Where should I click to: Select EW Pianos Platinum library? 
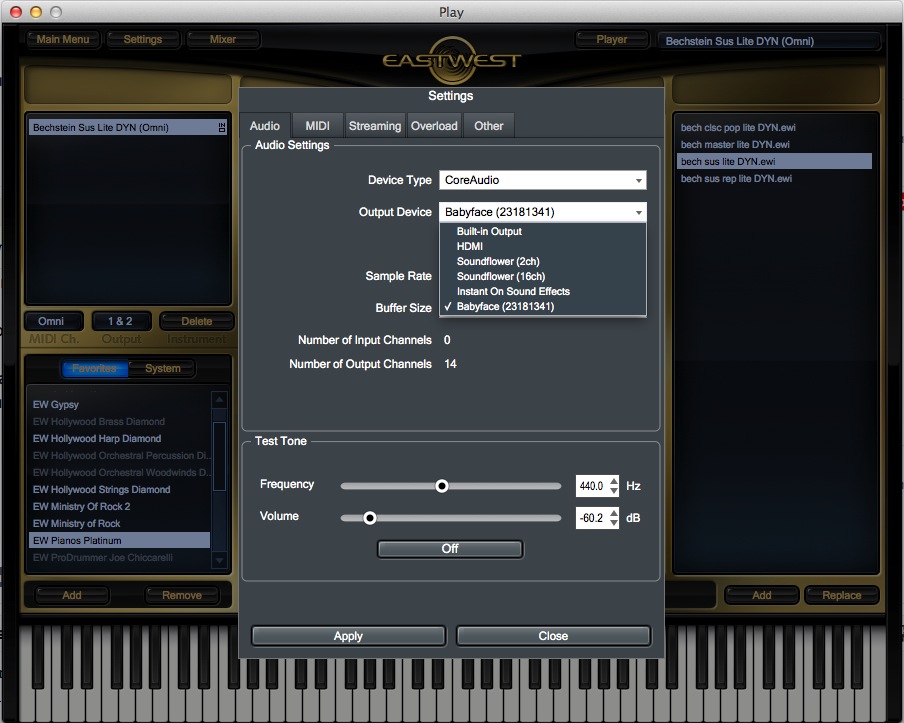119,540
